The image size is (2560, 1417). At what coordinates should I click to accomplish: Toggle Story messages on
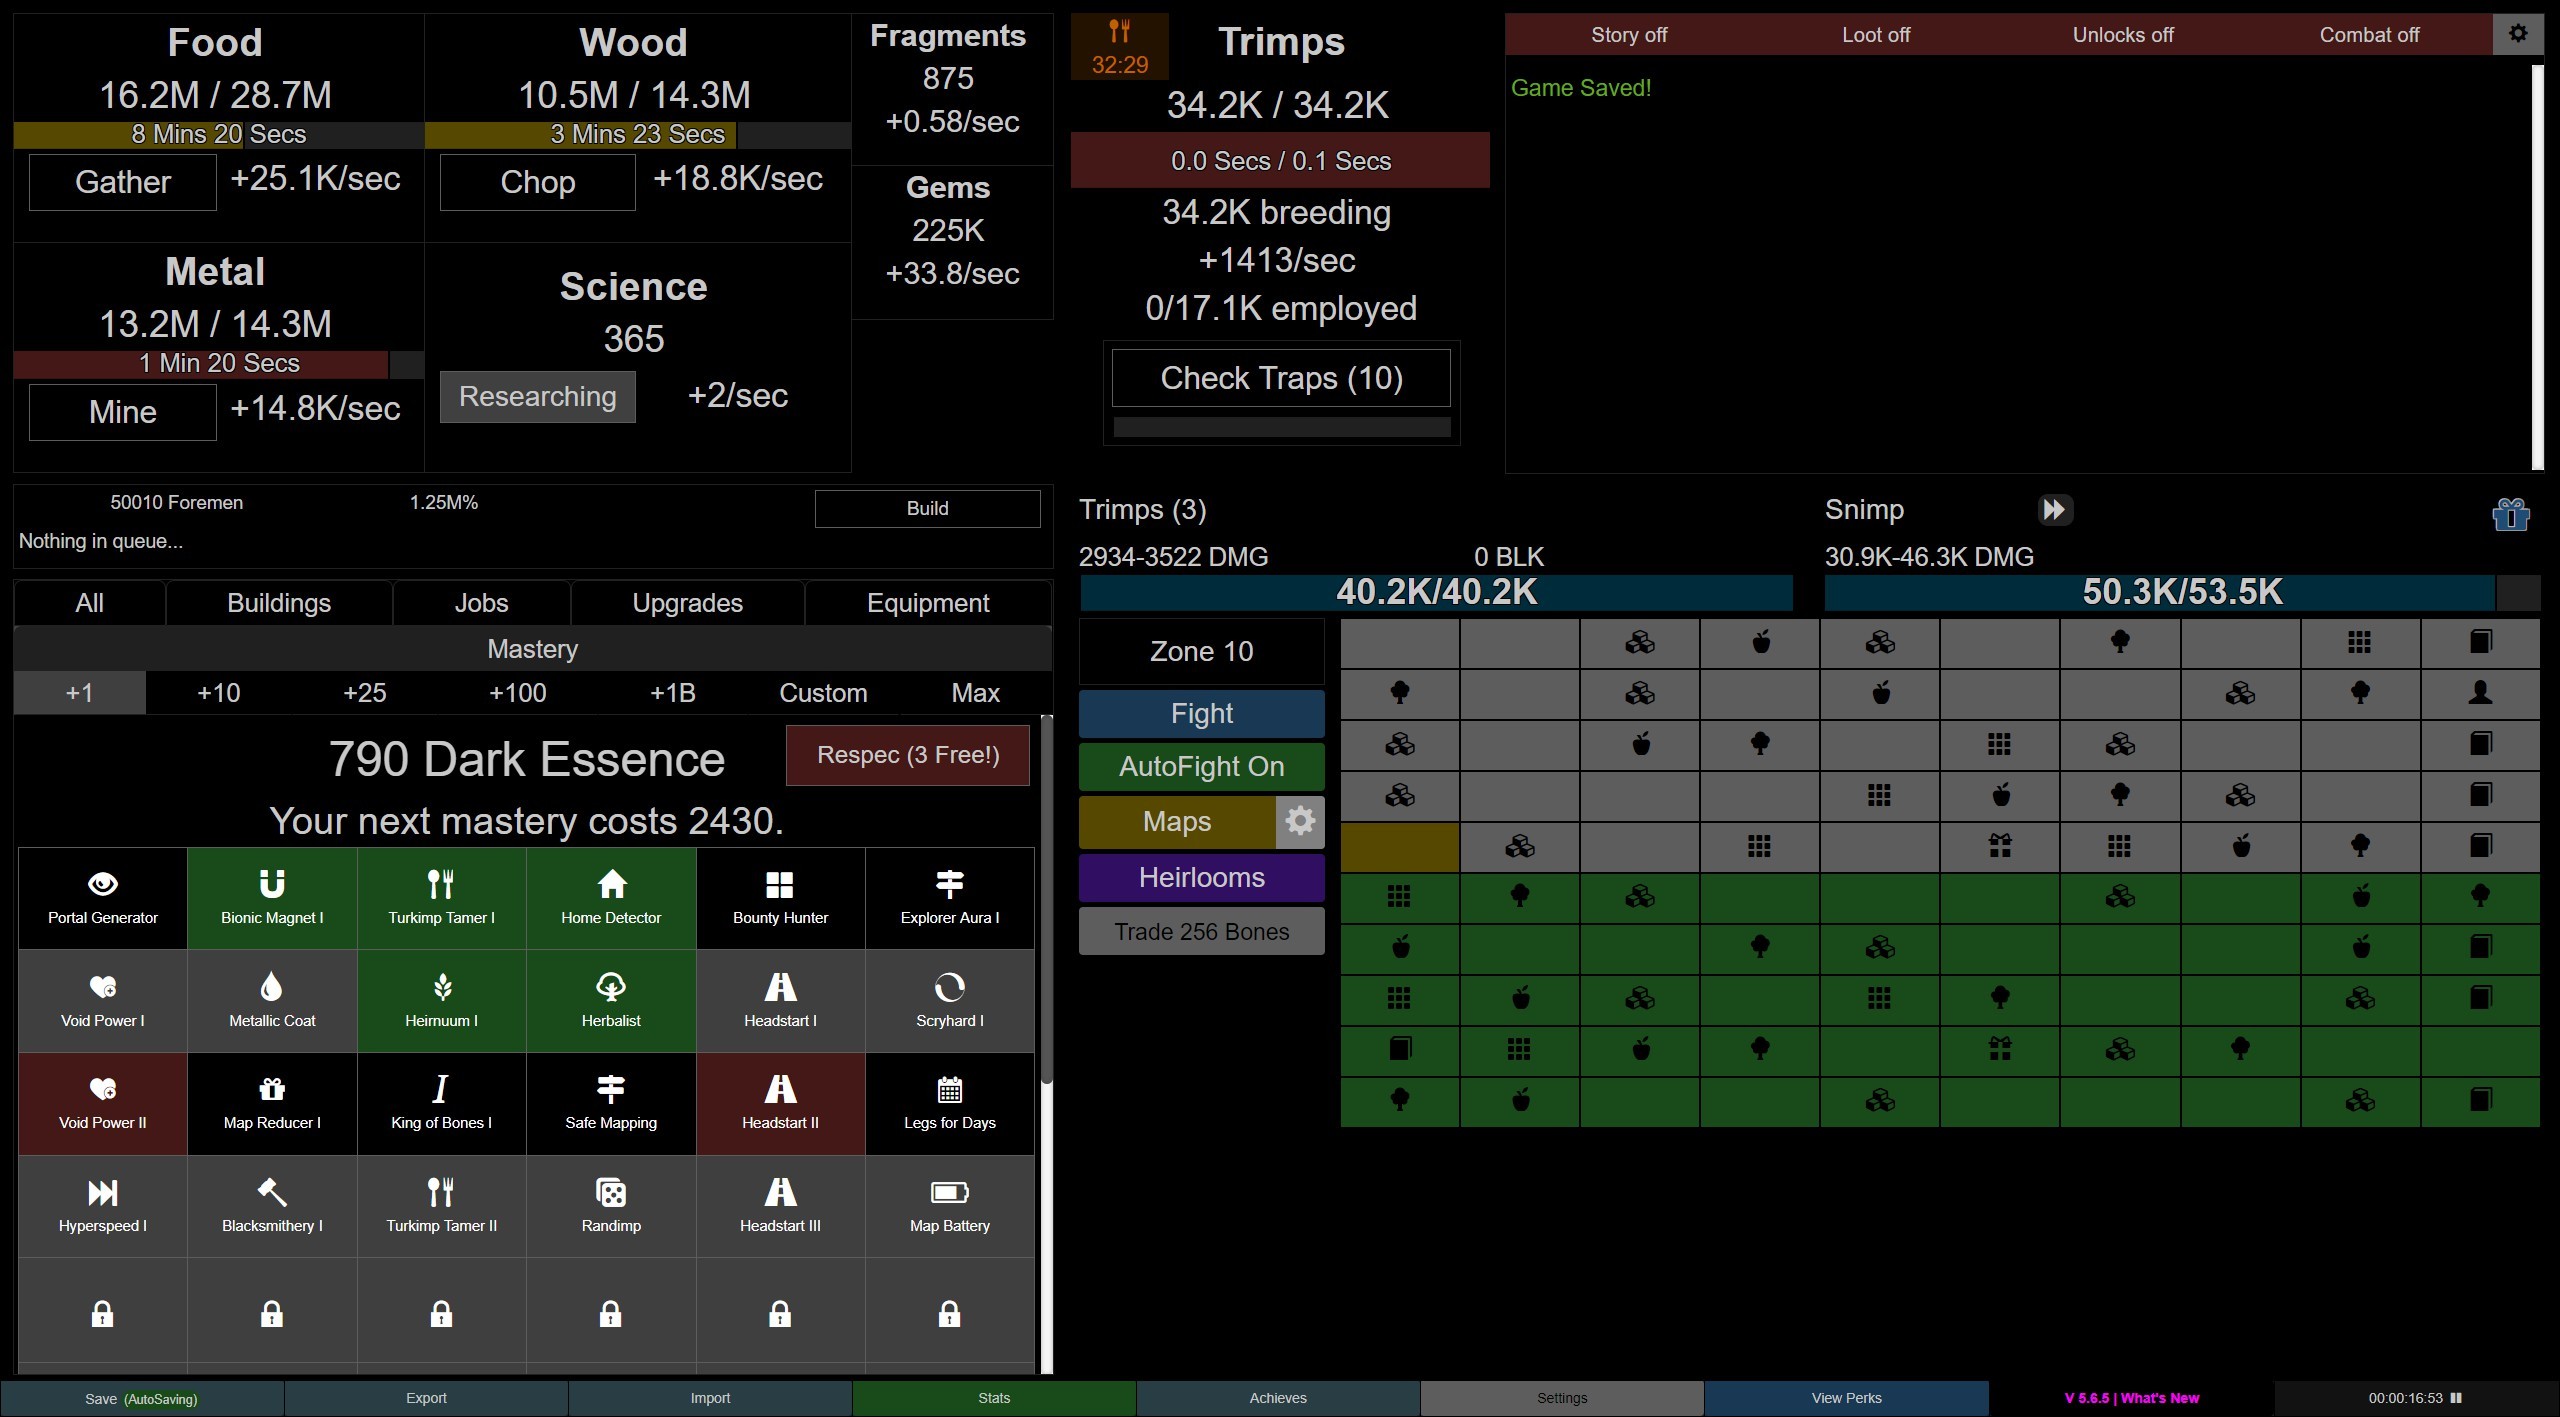tap(1628, 33)
